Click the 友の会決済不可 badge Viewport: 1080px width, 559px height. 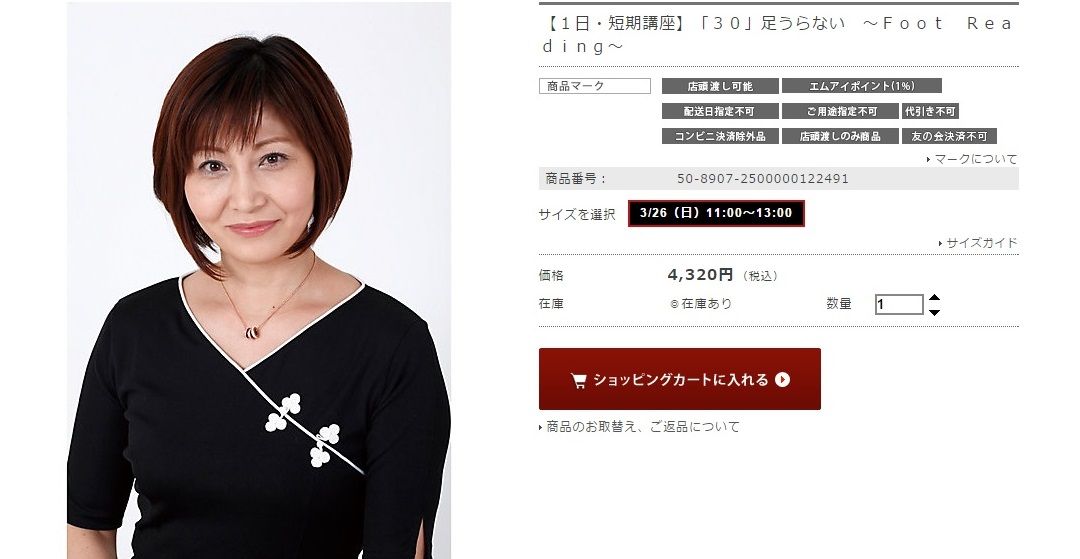(x=949, y=136)
